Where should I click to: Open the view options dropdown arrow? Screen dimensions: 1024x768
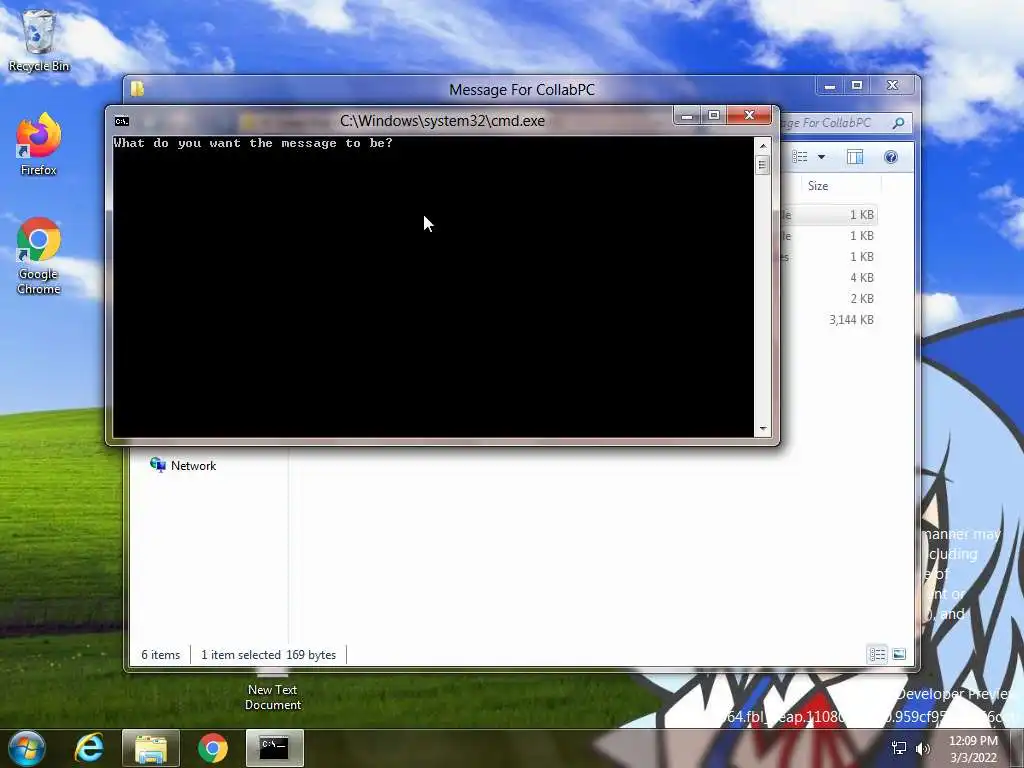pyautogui.click(x=822, y=157)
